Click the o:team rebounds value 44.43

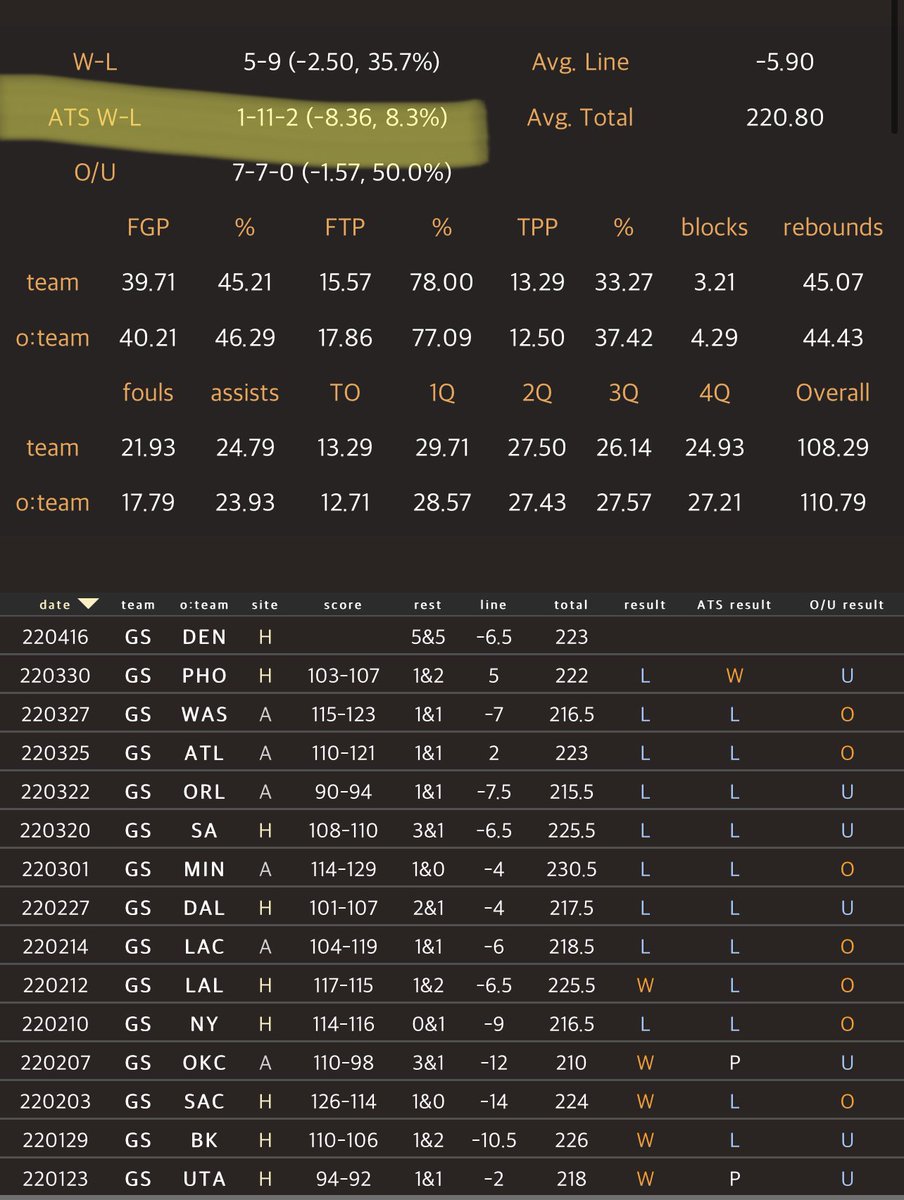tap(833, 338)
